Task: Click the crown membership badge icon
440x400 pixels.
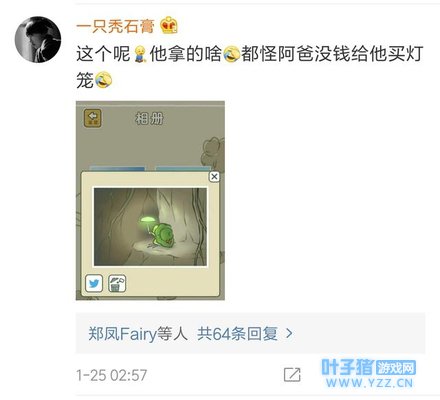Action: coord(169,26)
